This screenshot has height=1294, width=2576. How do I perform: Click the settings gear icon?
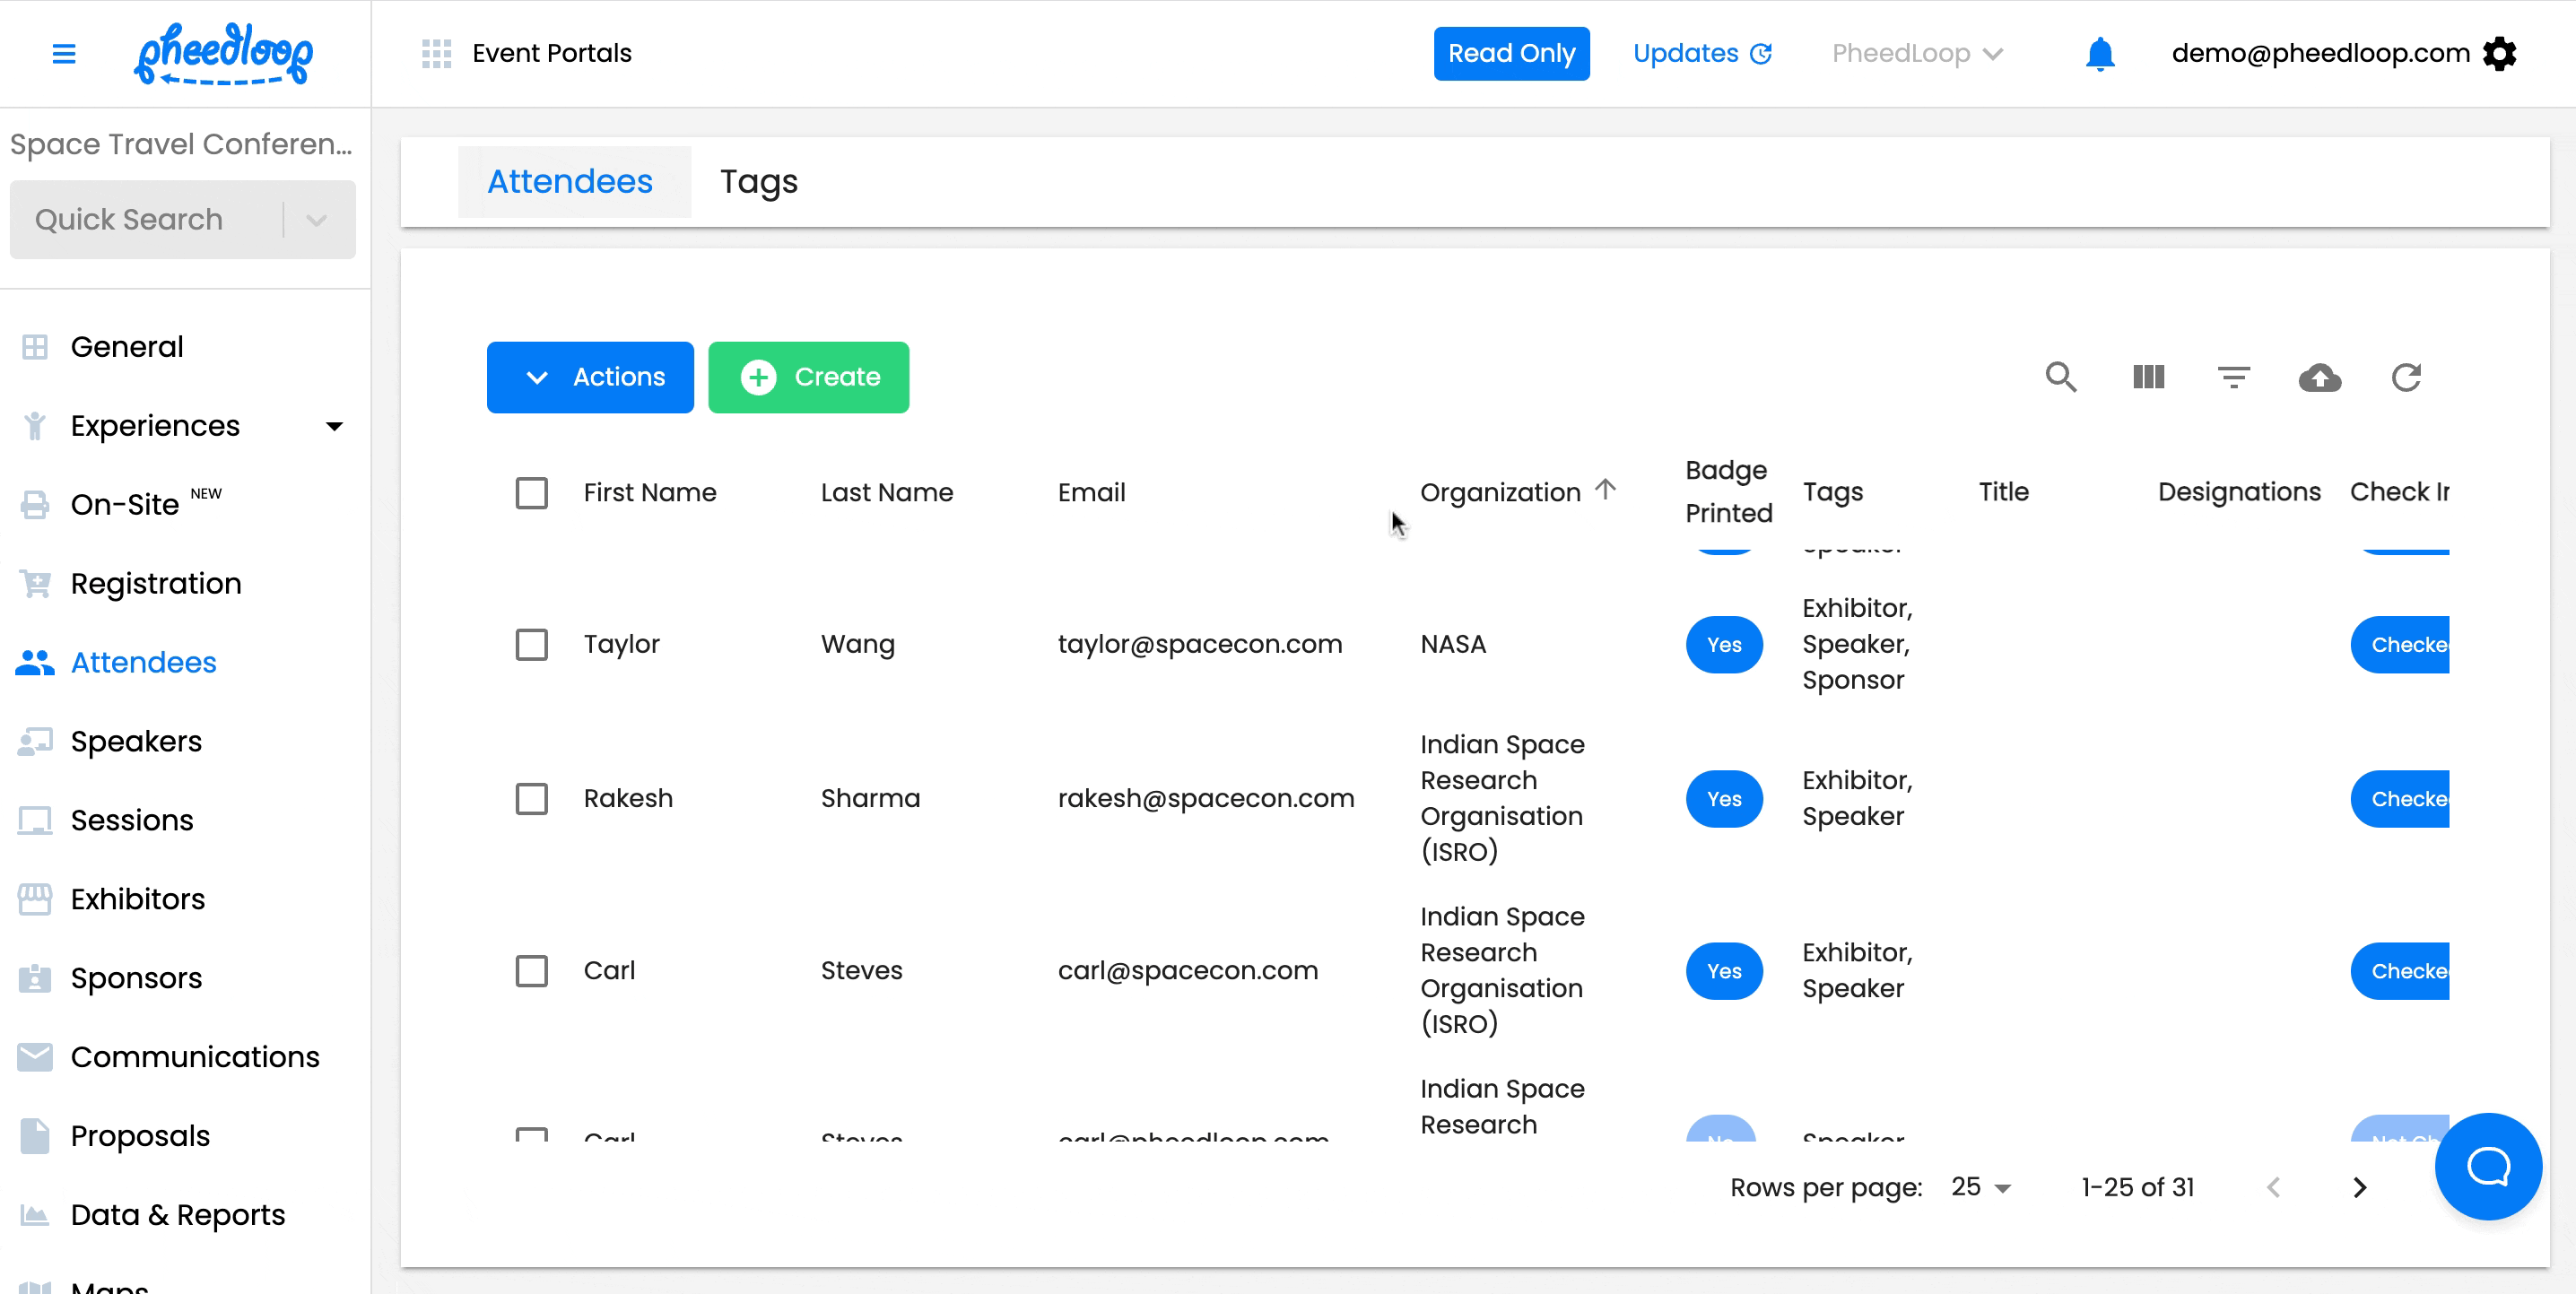[2499, 54]
